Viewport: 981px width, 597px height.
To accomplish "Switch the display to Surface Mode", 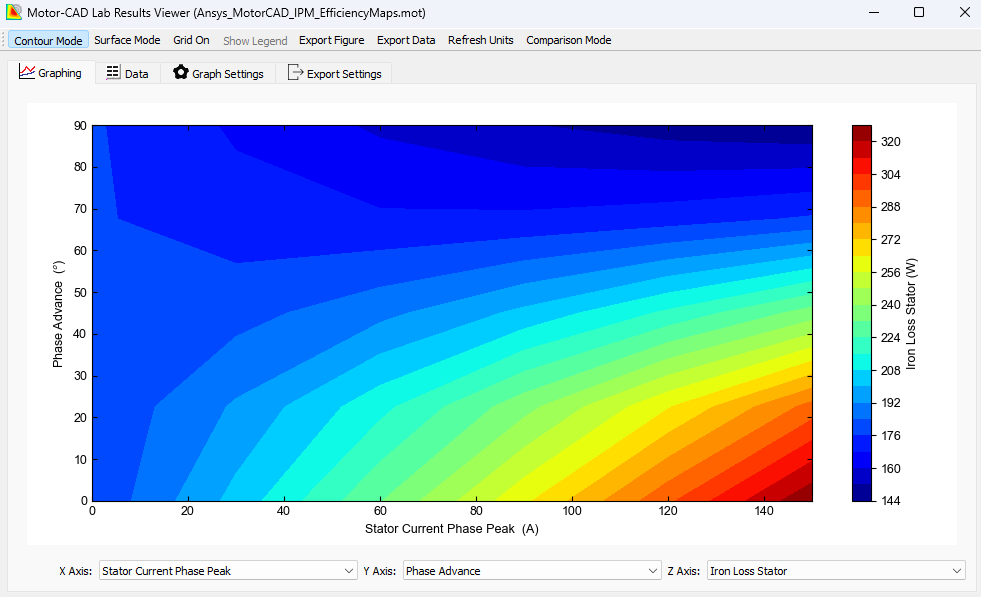I will pyautogui.click(x=127, y=40).
